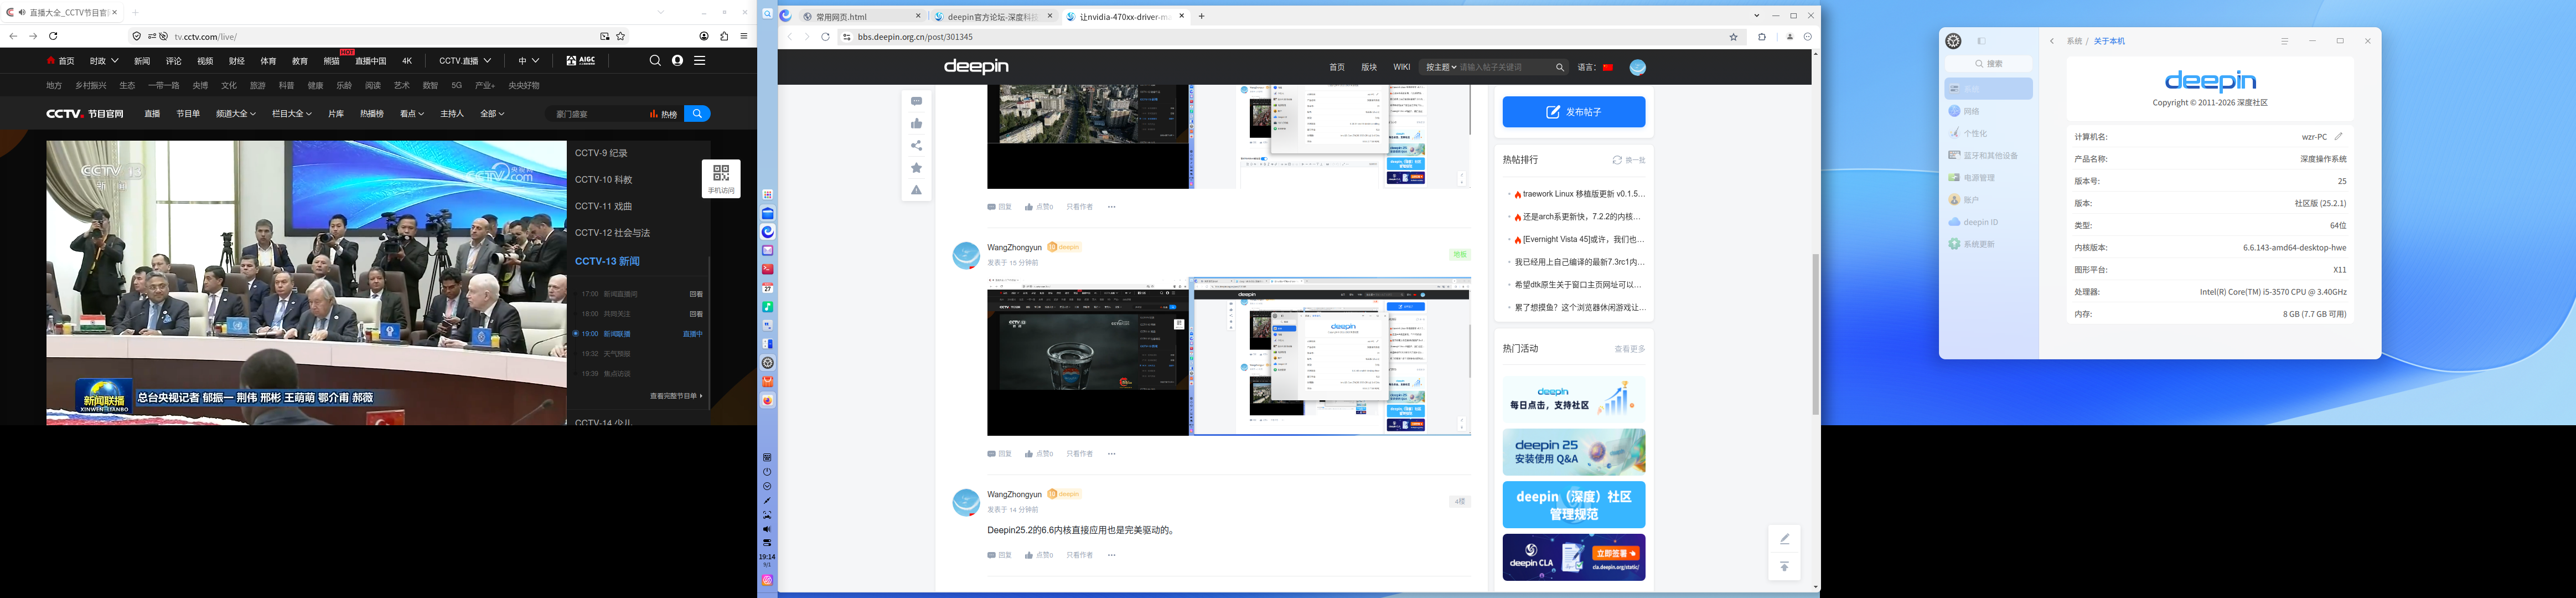The width and height of the screenshot is (2576, 598).
Task: Click the forum page vertical scrollbar
Action: click(1815, 335)
